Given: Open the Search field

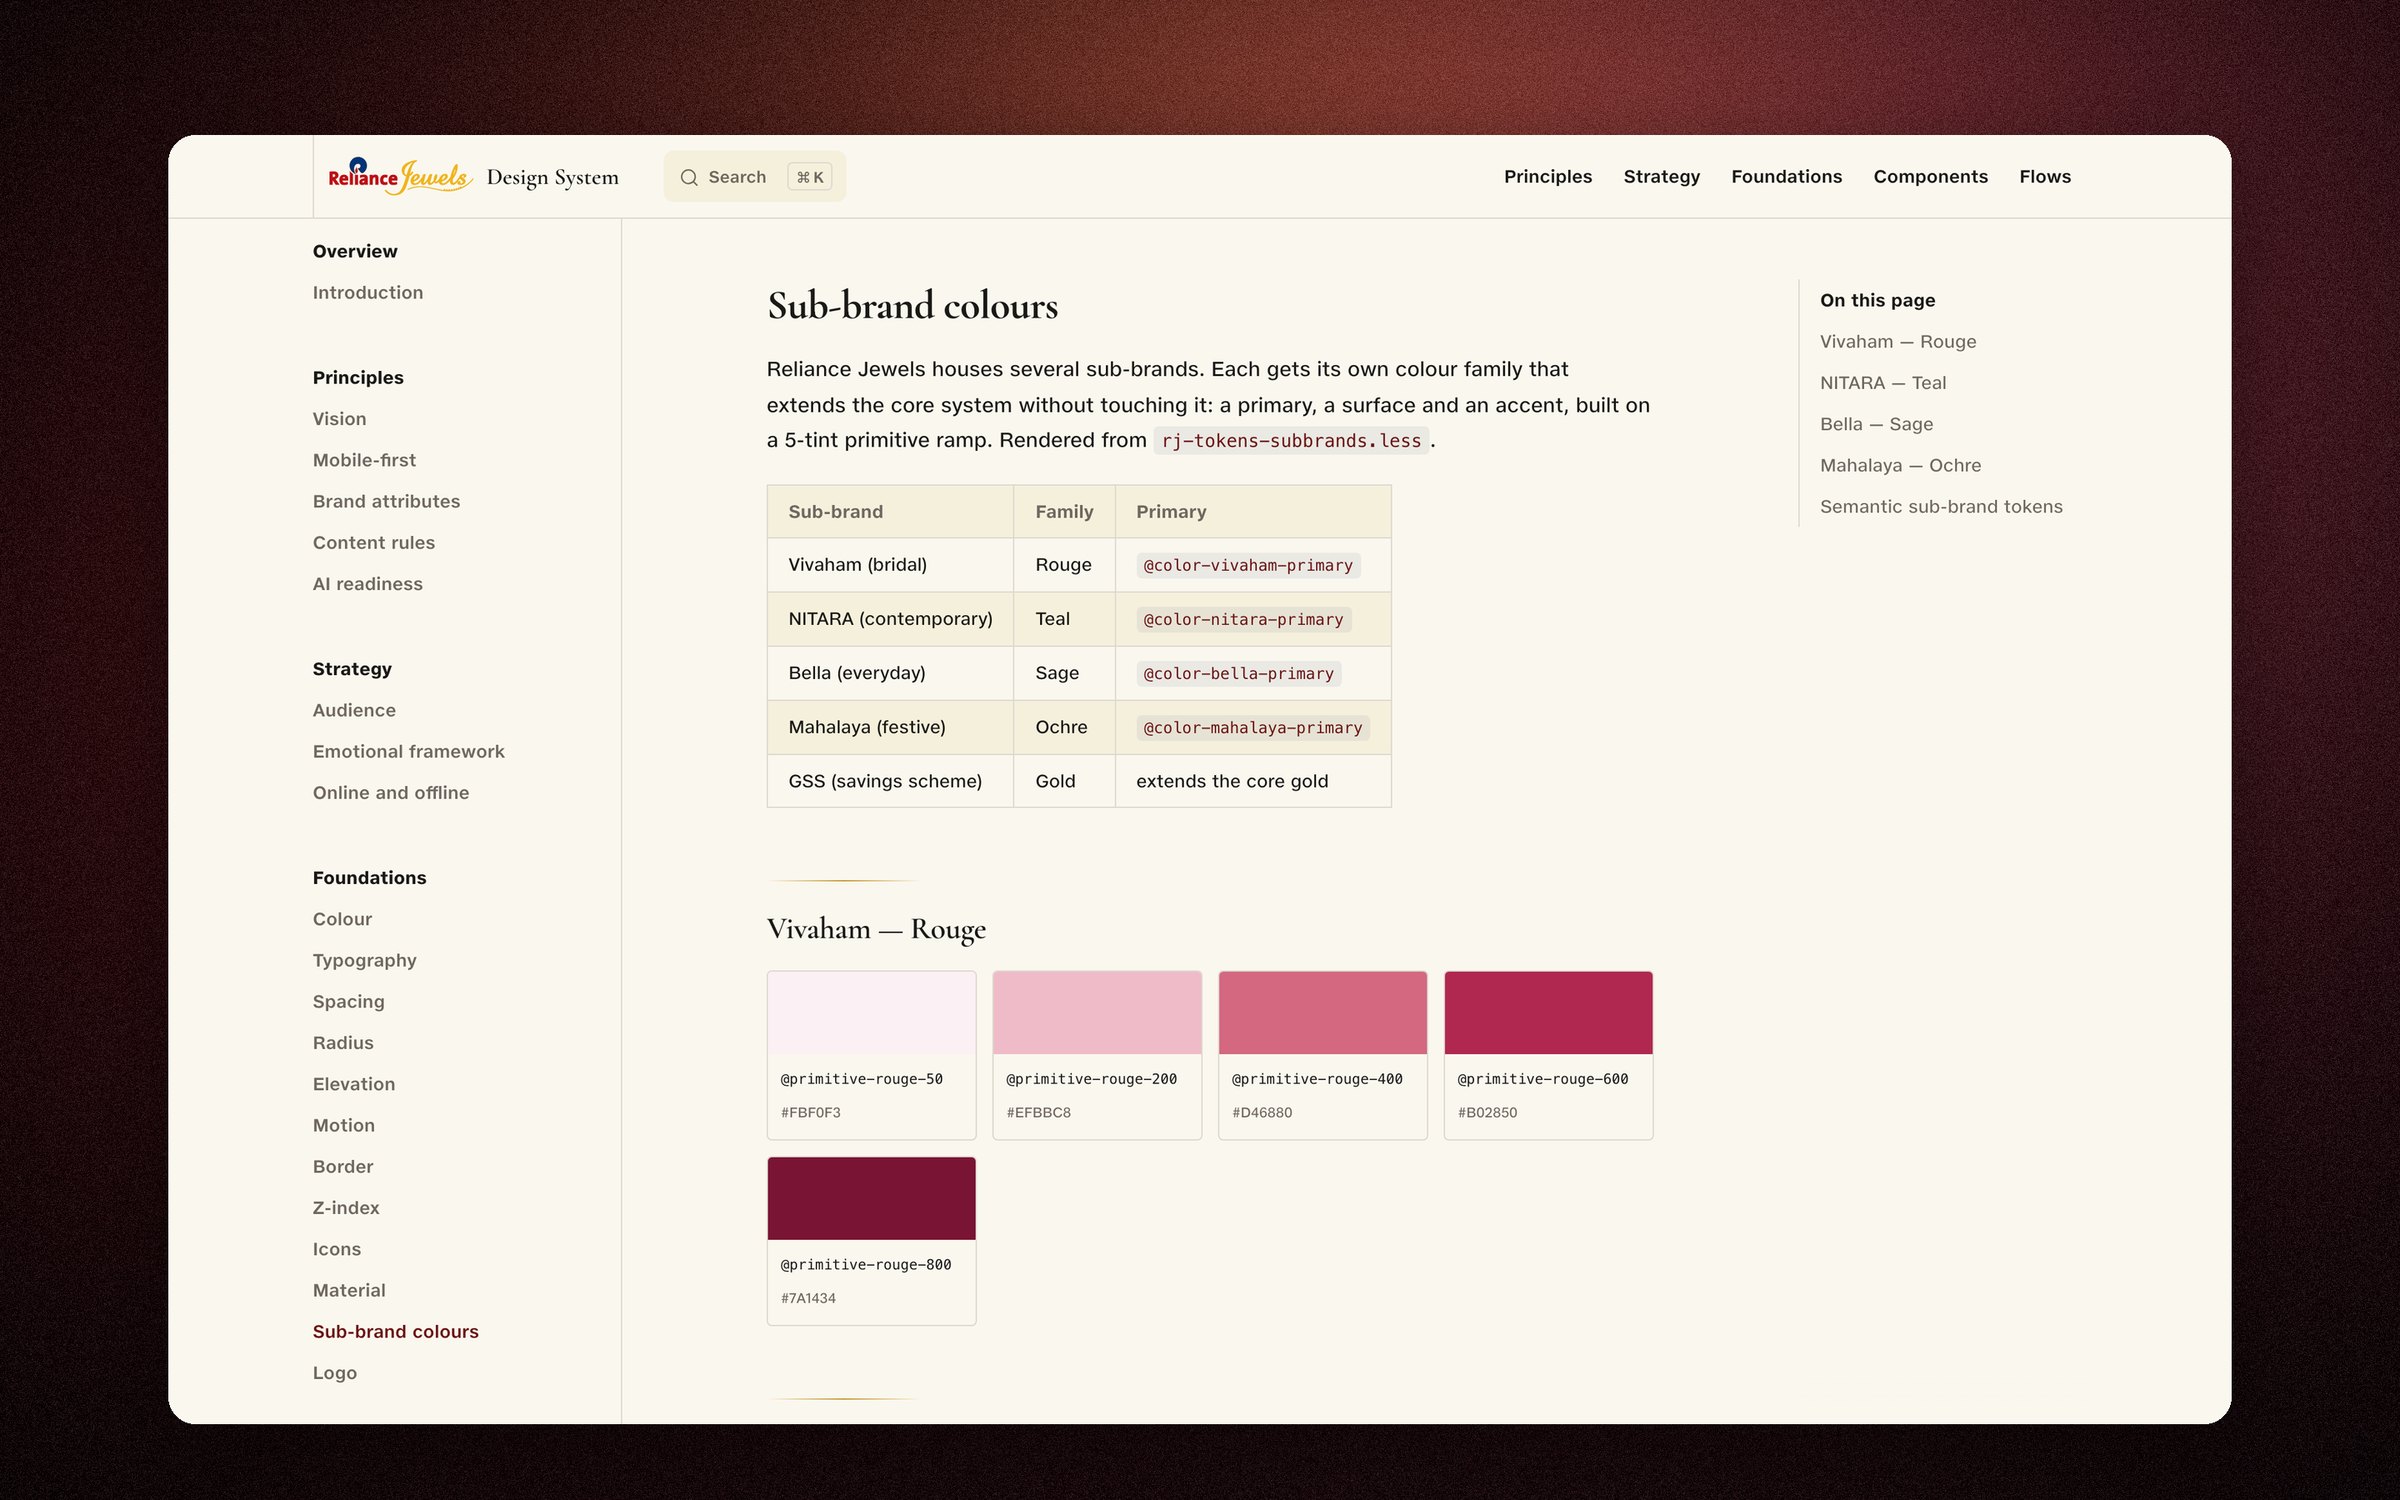Looking at the screenshot, I should (754, 177).
